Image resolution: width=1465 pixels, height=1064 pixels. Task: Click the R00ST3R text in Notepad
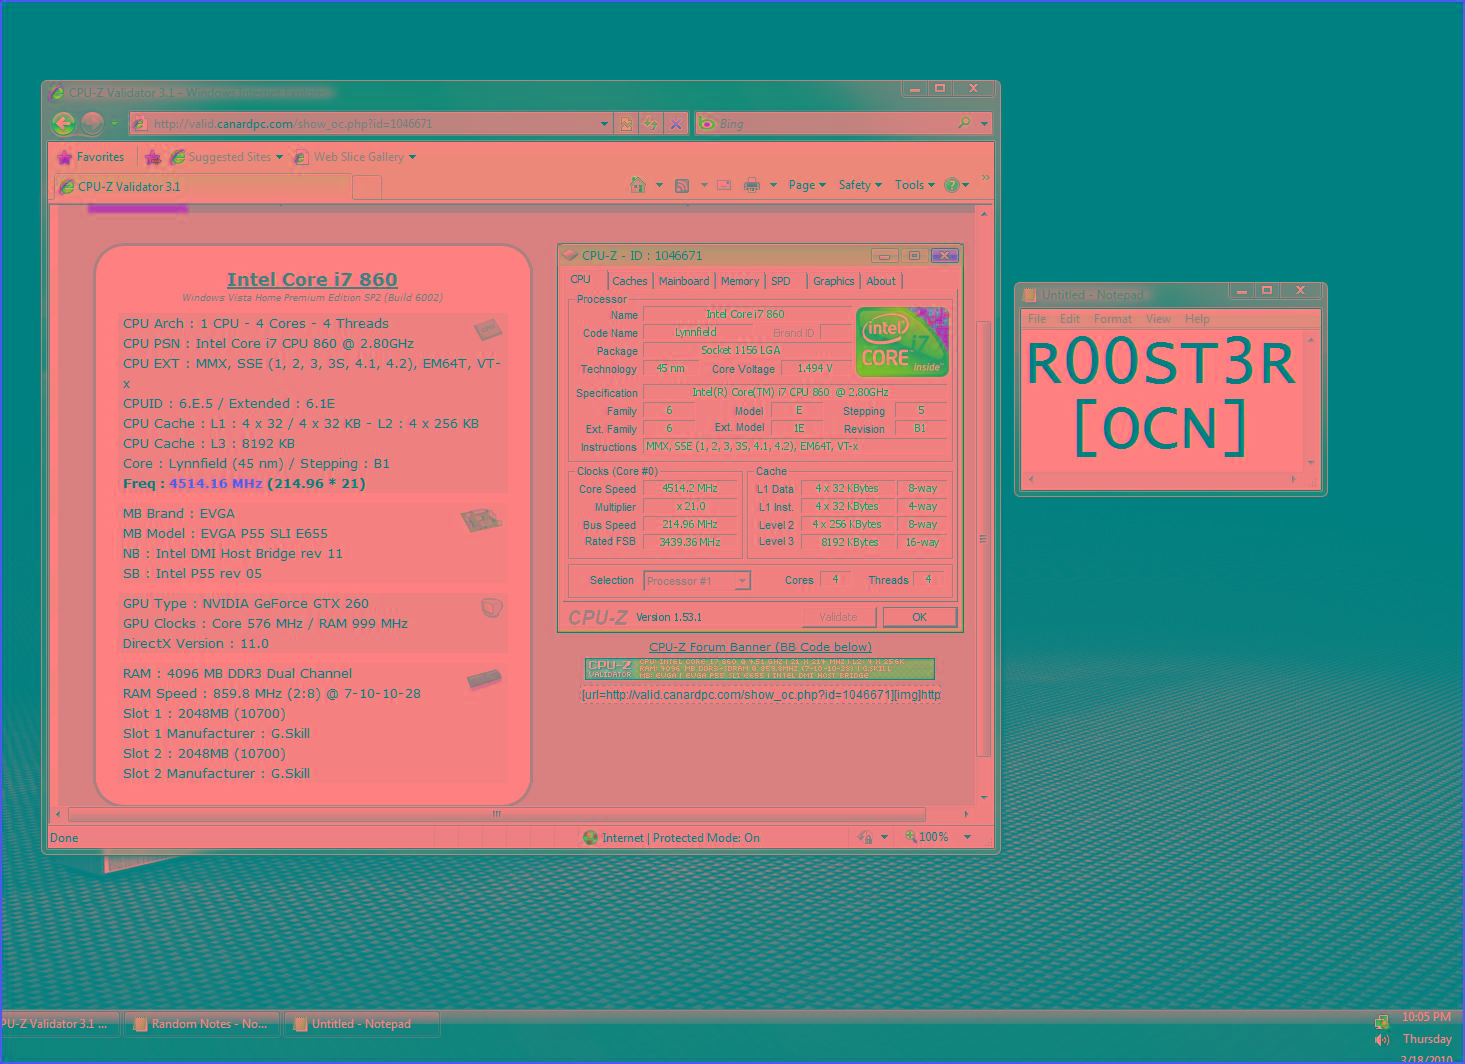[x=1161, y=363]
